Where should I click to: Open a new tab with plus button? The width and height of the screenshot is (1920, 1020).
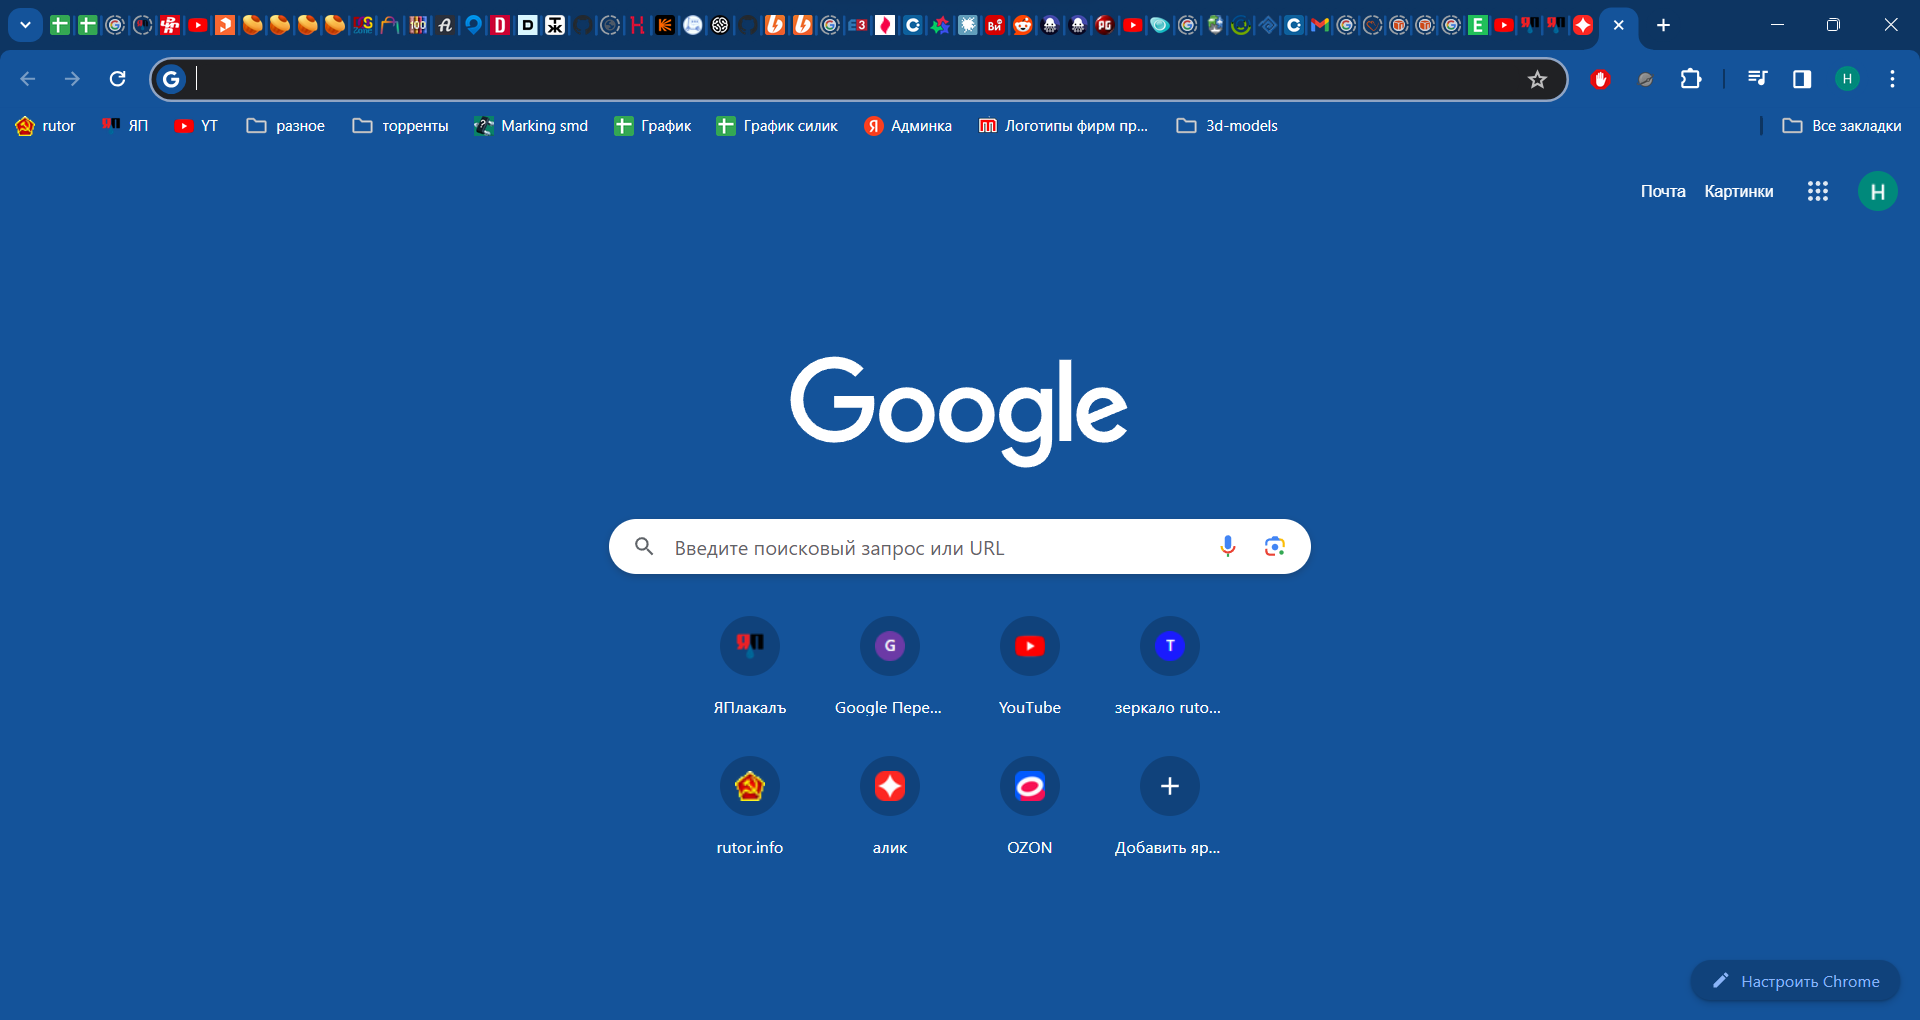coord(1663,25)
